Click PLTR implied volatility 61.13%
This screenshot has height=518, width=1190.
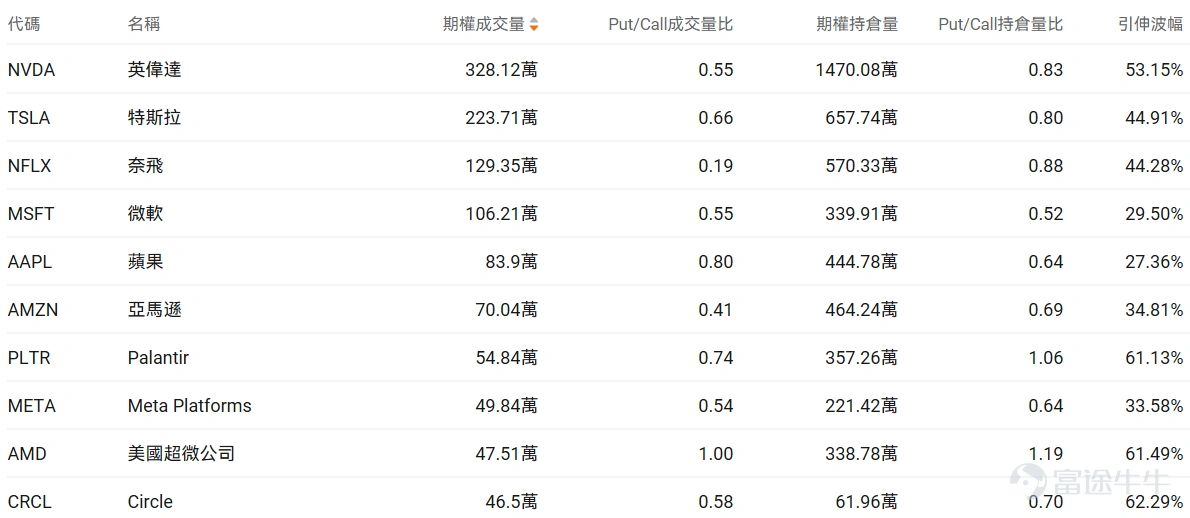coord(1154,357)
